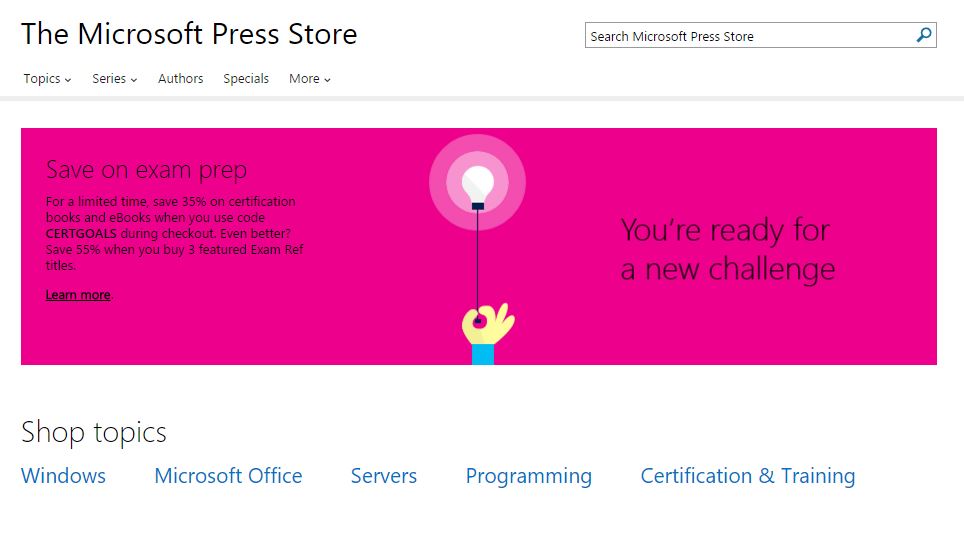Click the CERTGOALS promo code text
The image size is (964, 535).
point(81,234)
